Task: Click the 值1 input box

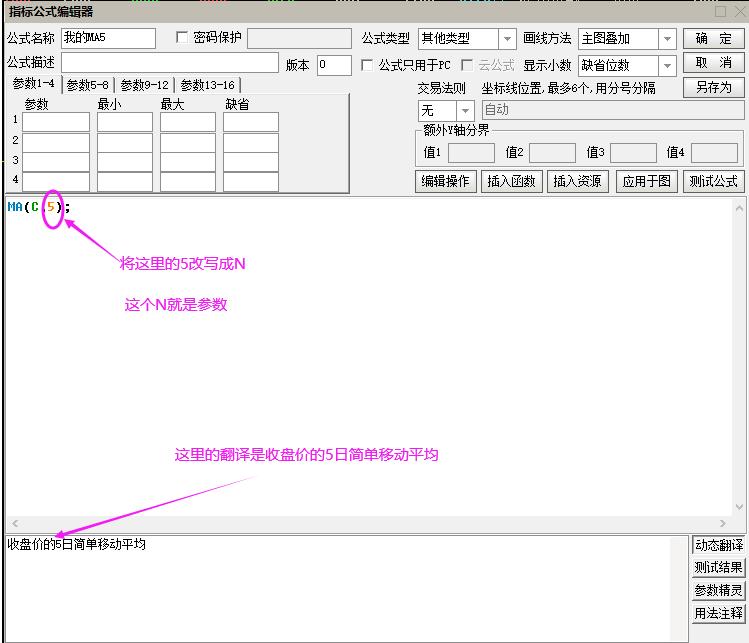Action: tap(471, 153)
